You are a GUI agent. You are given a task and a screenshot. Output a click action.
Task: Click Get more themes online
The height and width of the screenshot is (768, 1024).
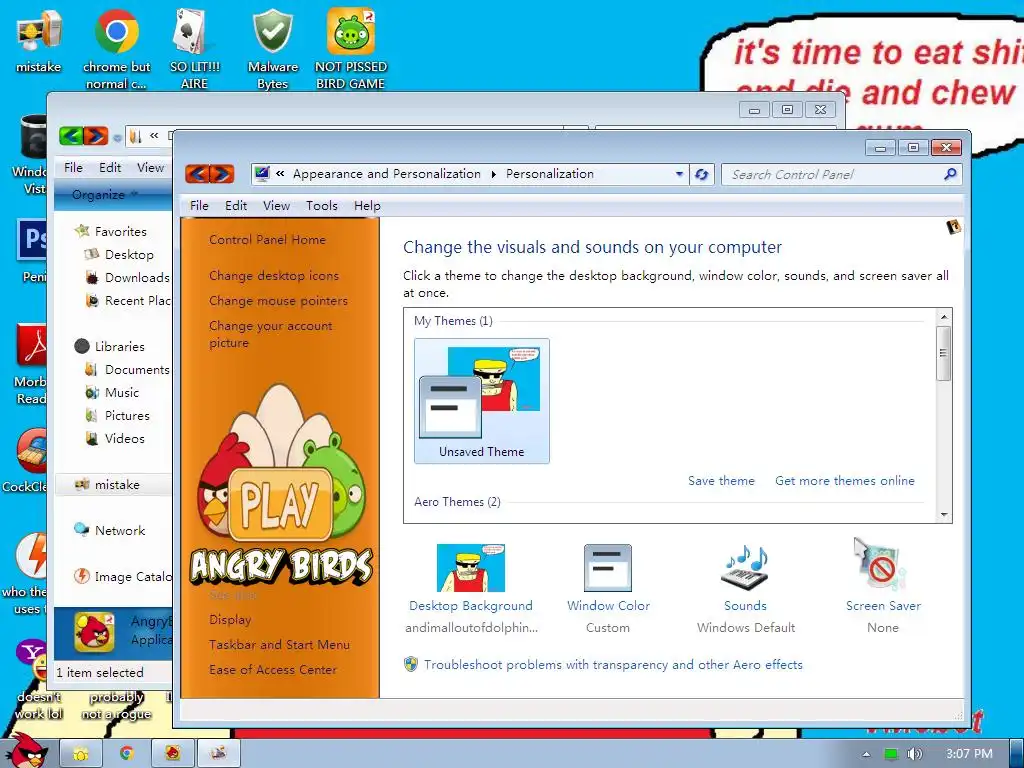click(x=844, y=481)
